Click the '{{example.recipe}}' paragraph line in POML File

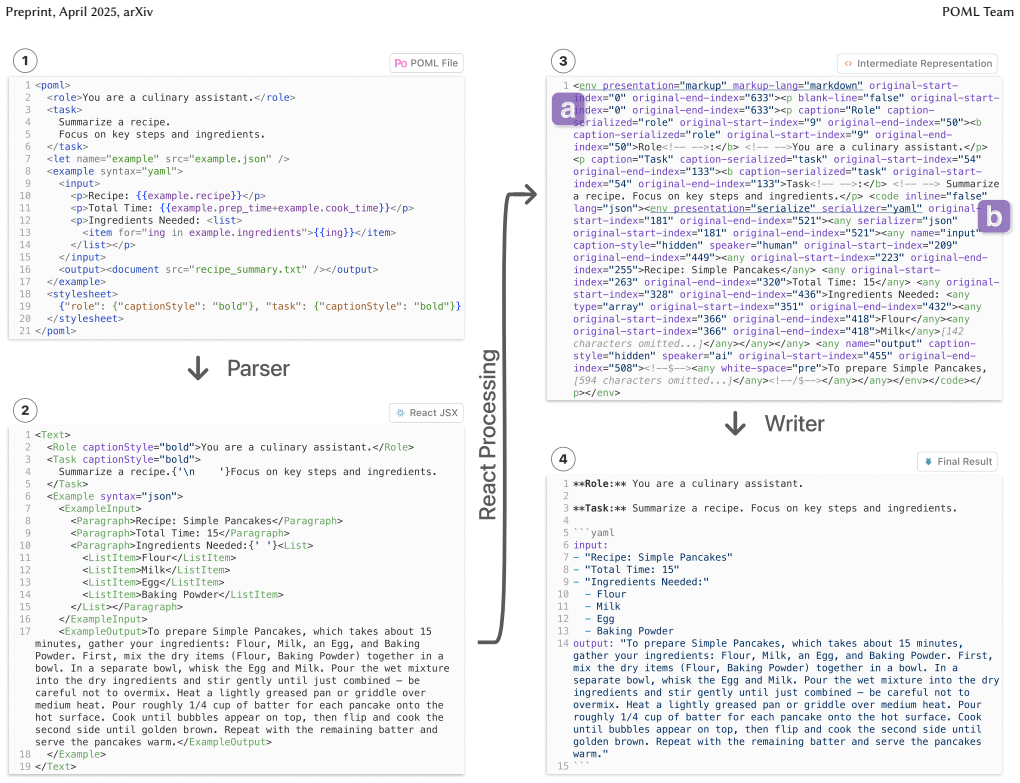click(x=168, y=196)
